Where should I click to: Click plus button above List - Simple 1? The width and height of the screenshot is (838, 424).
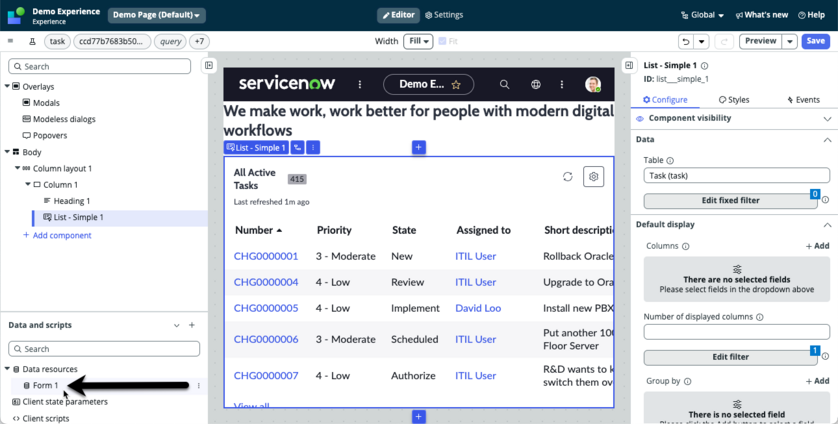418,147
